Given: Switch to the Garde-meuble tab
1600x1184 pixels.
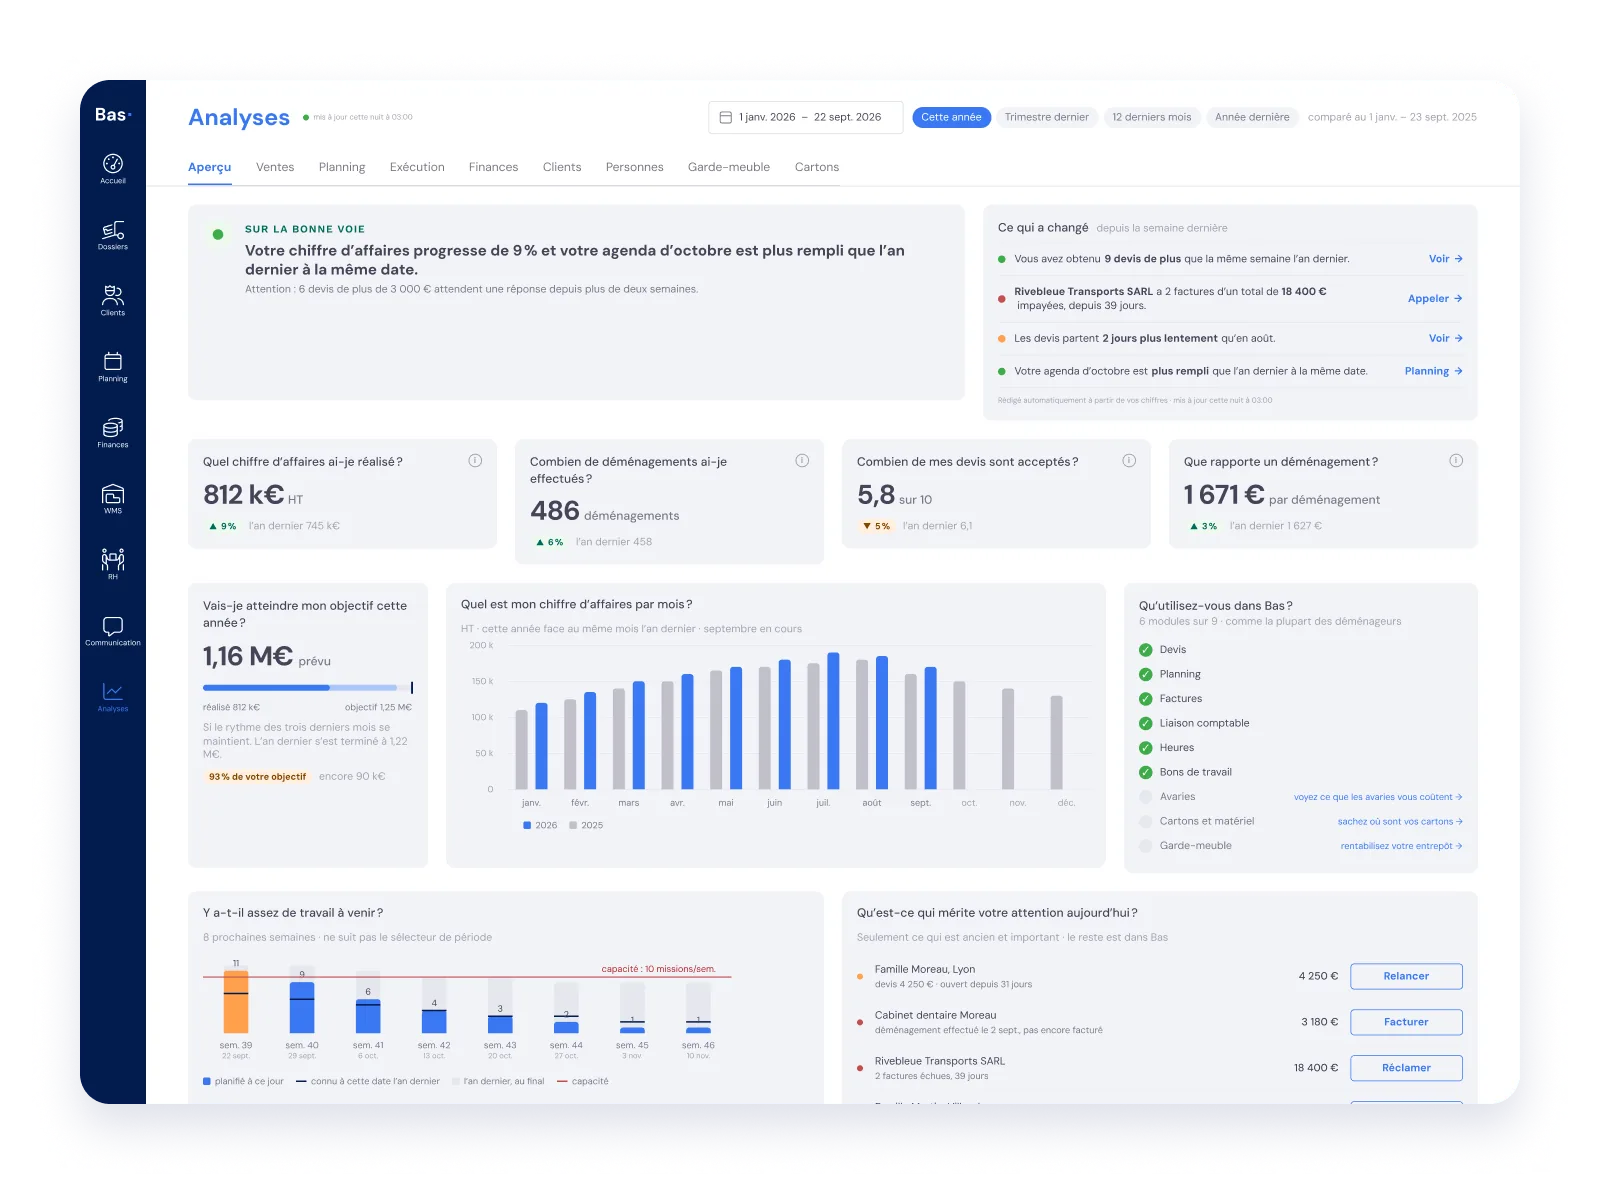Looking at the screenshot, I should 729,167.
